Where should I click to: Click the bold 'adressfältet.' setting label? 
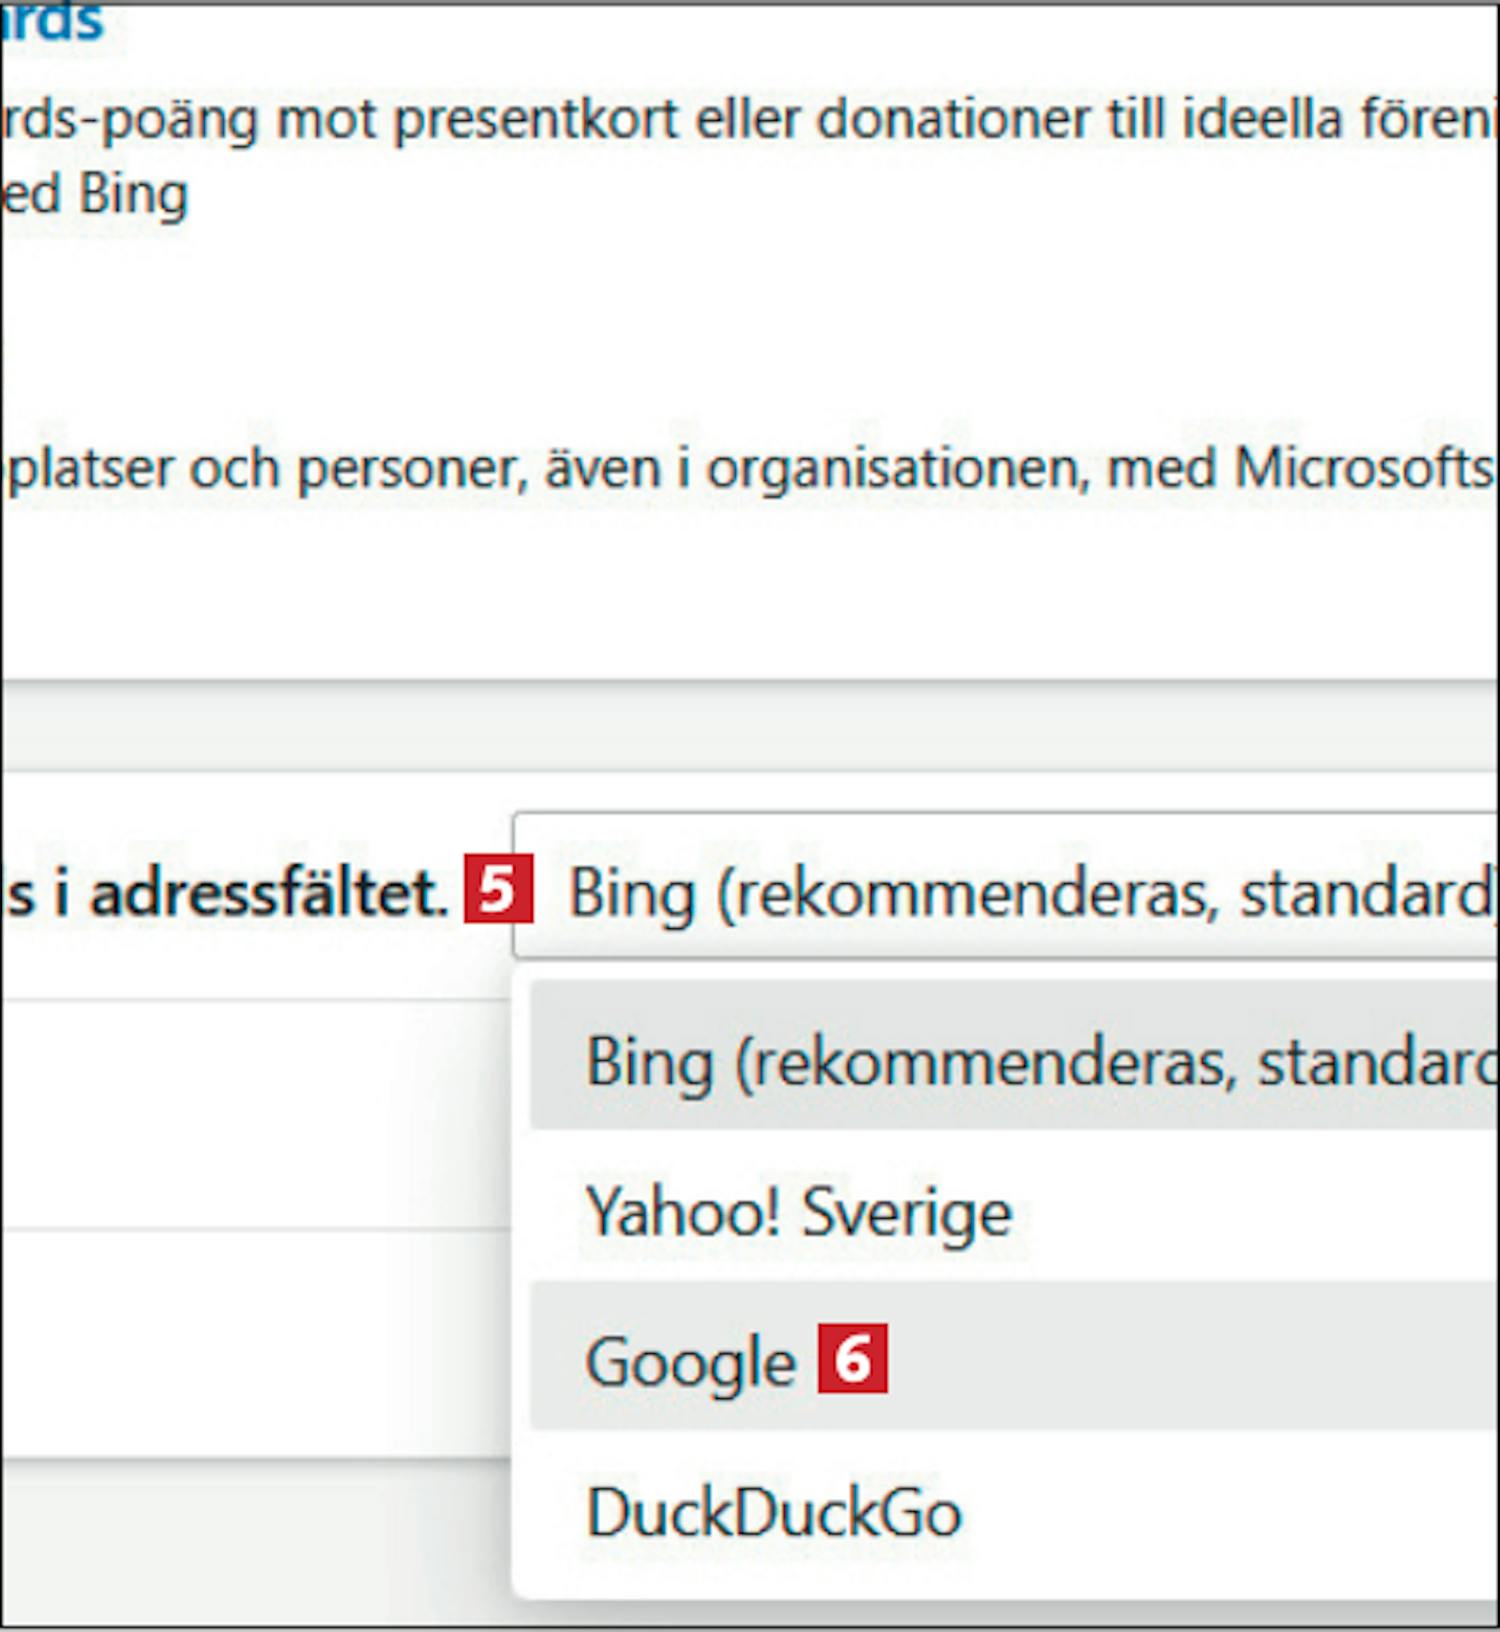tap(269, 893)
